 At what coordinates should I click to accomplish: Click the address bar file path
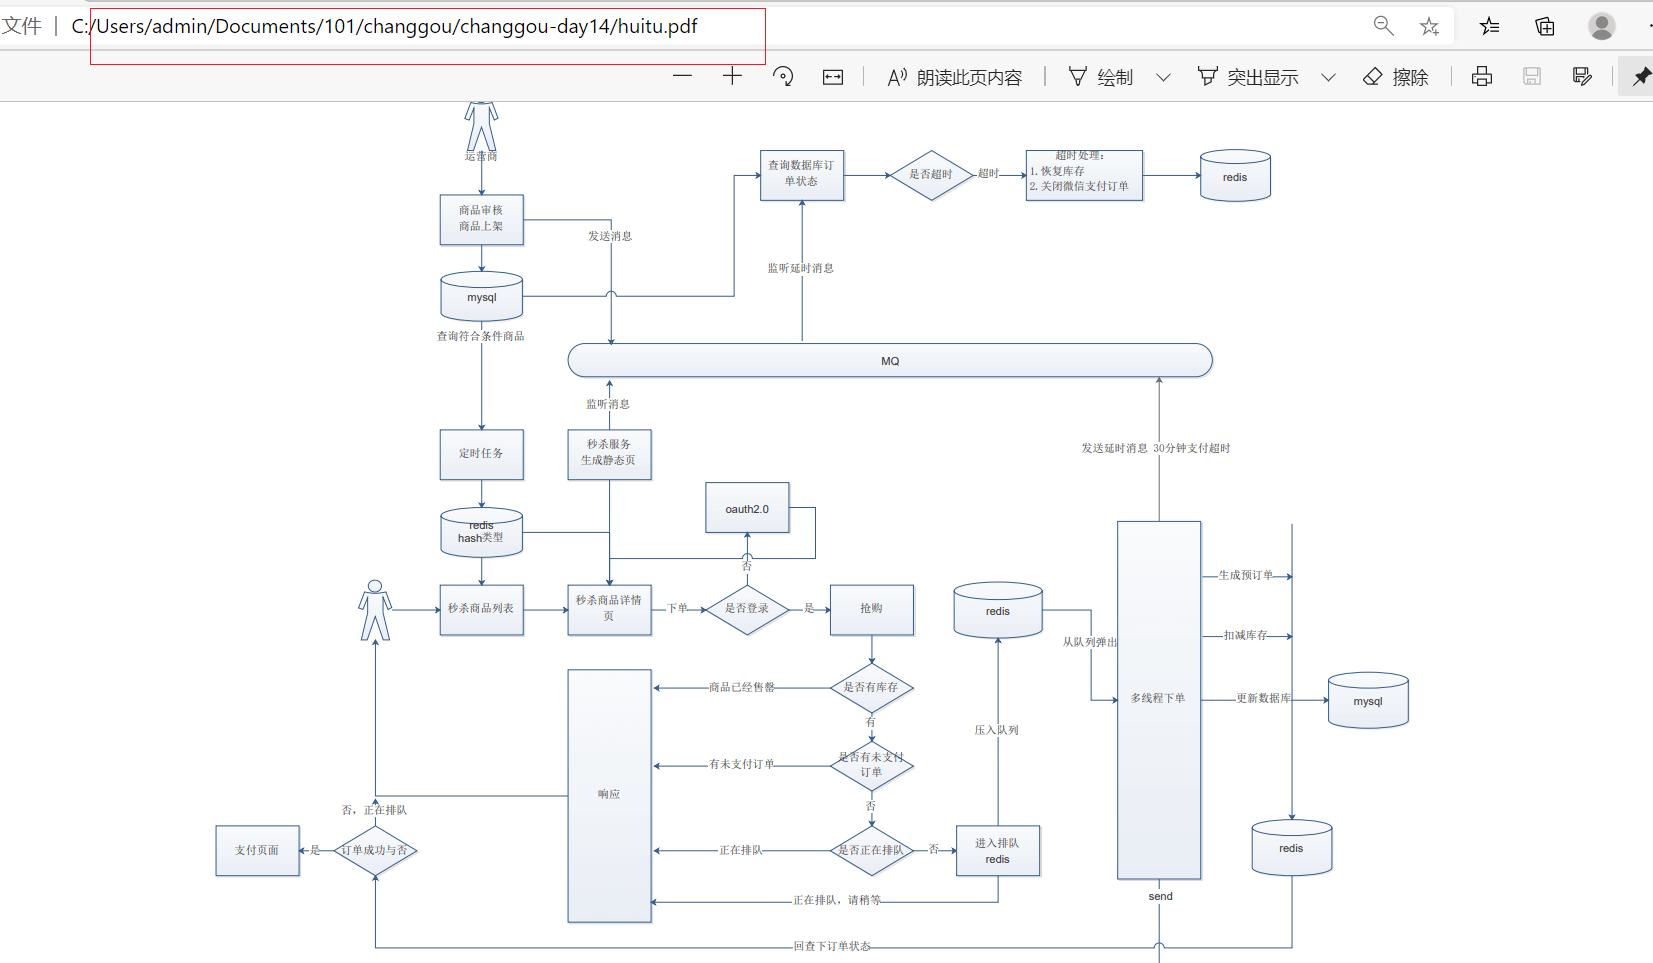click(385, 26)
